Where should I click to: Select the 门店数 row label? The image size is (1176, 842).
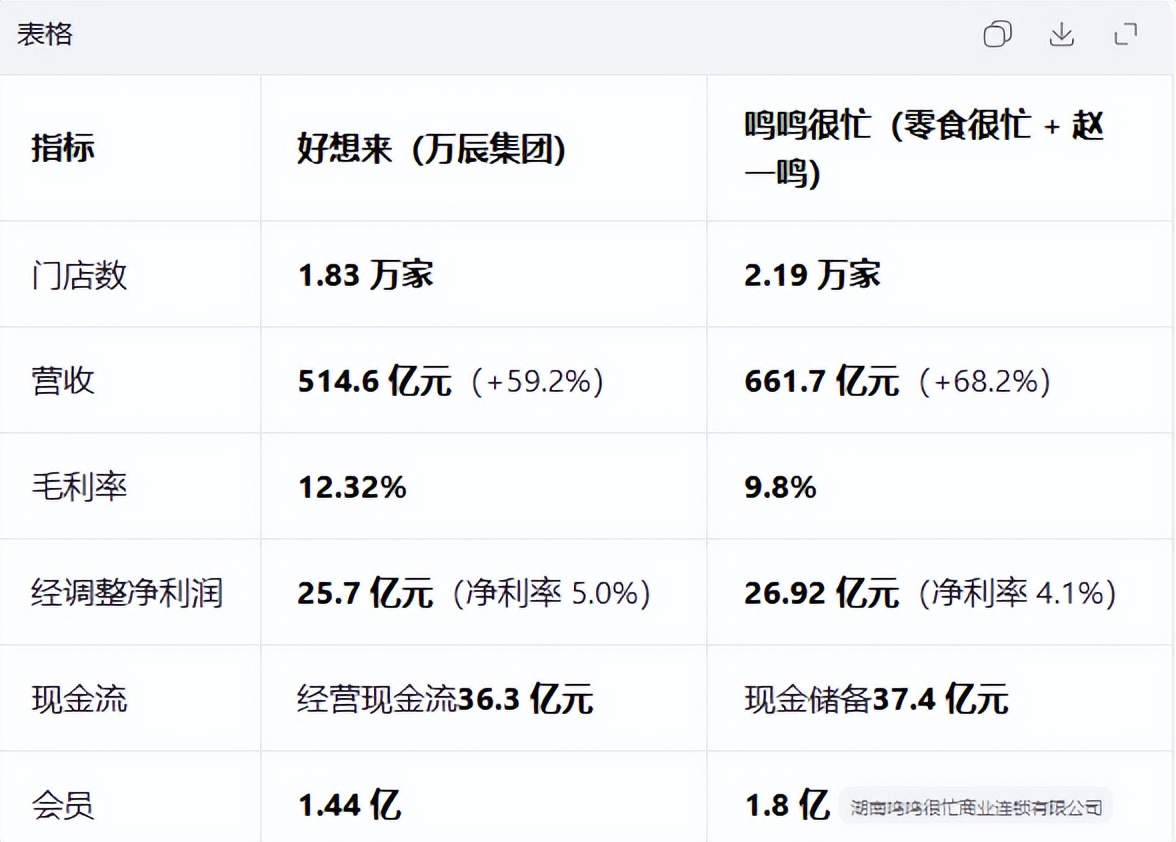[80, 275]
